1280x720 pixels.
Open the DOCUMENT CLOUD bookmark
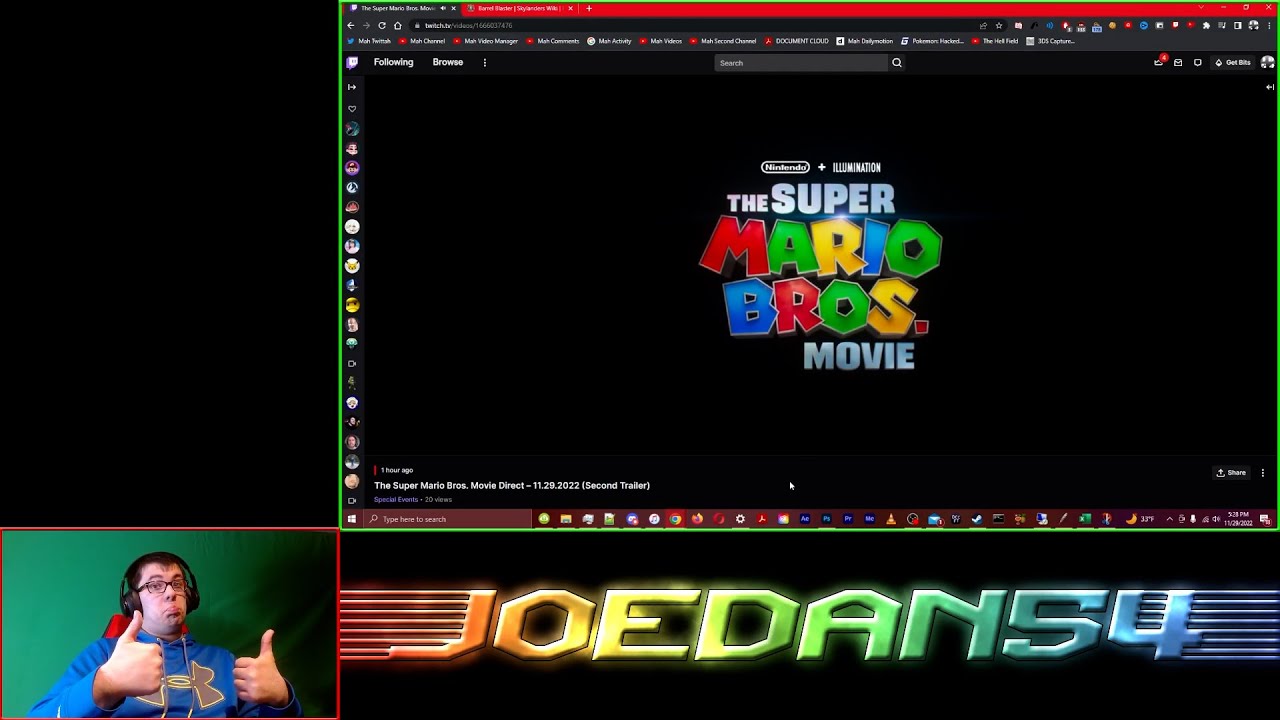[796, 41]
